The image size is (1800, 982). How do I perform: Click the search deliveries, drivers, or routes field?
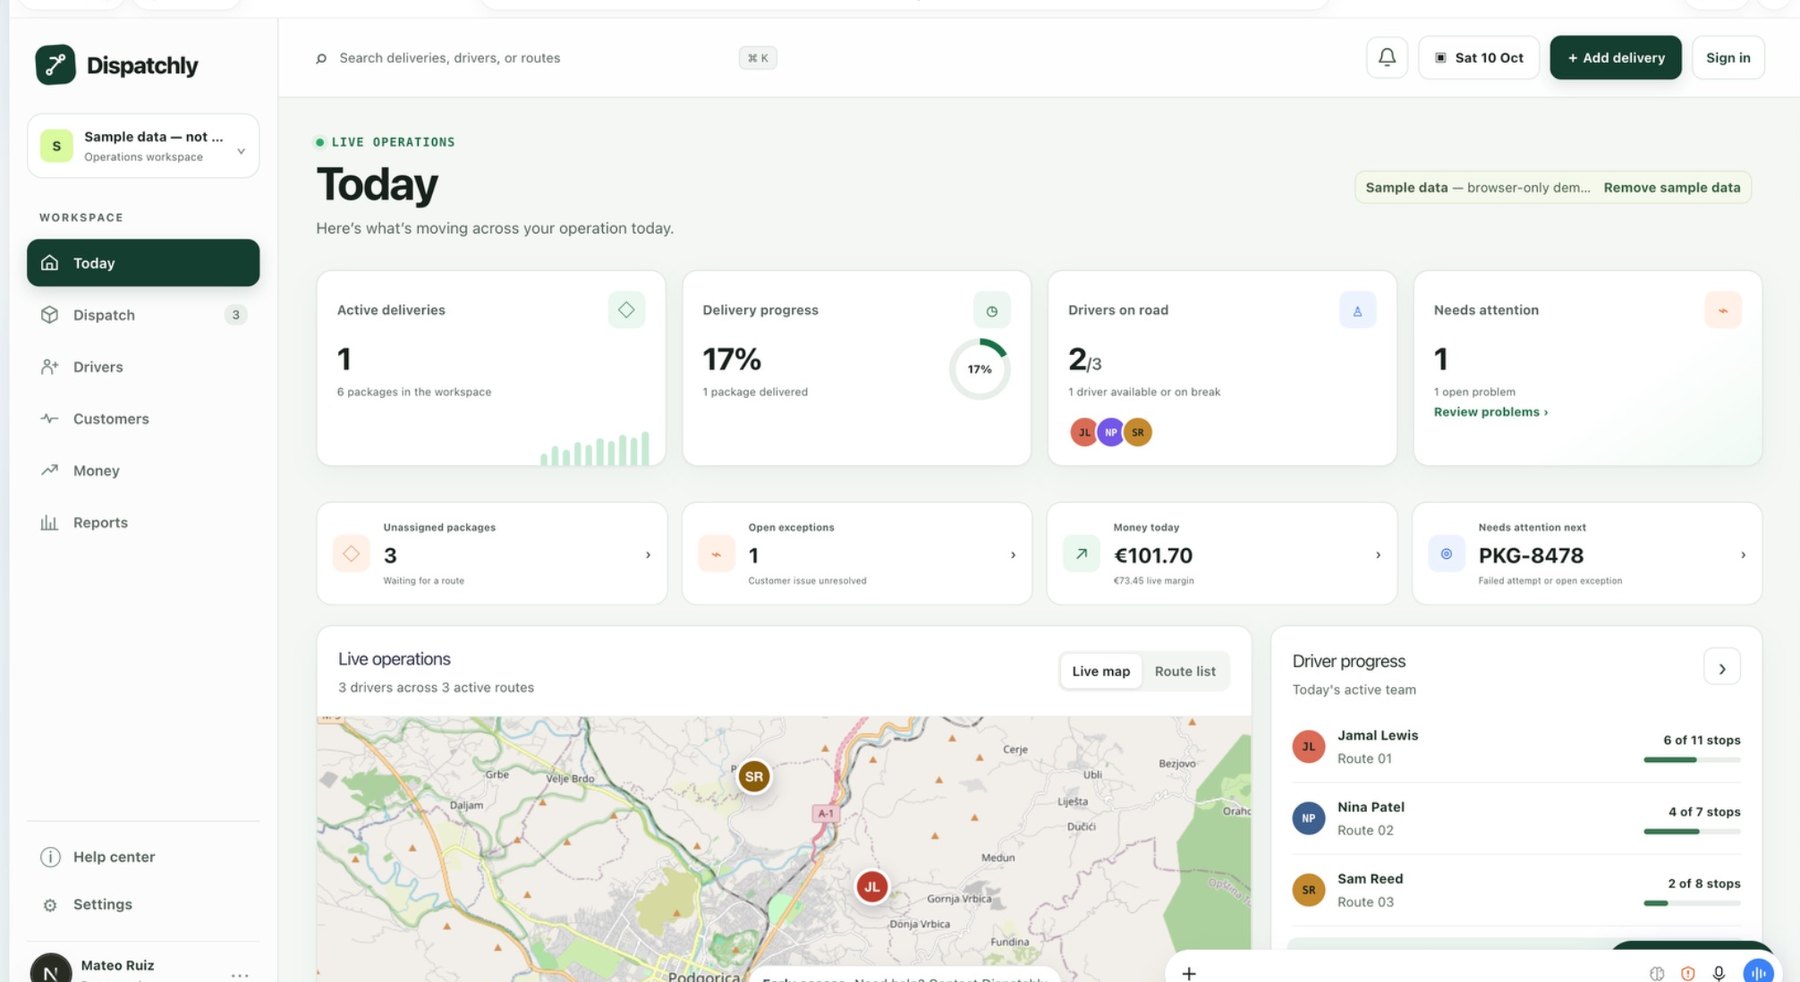[x=546, y=58]
